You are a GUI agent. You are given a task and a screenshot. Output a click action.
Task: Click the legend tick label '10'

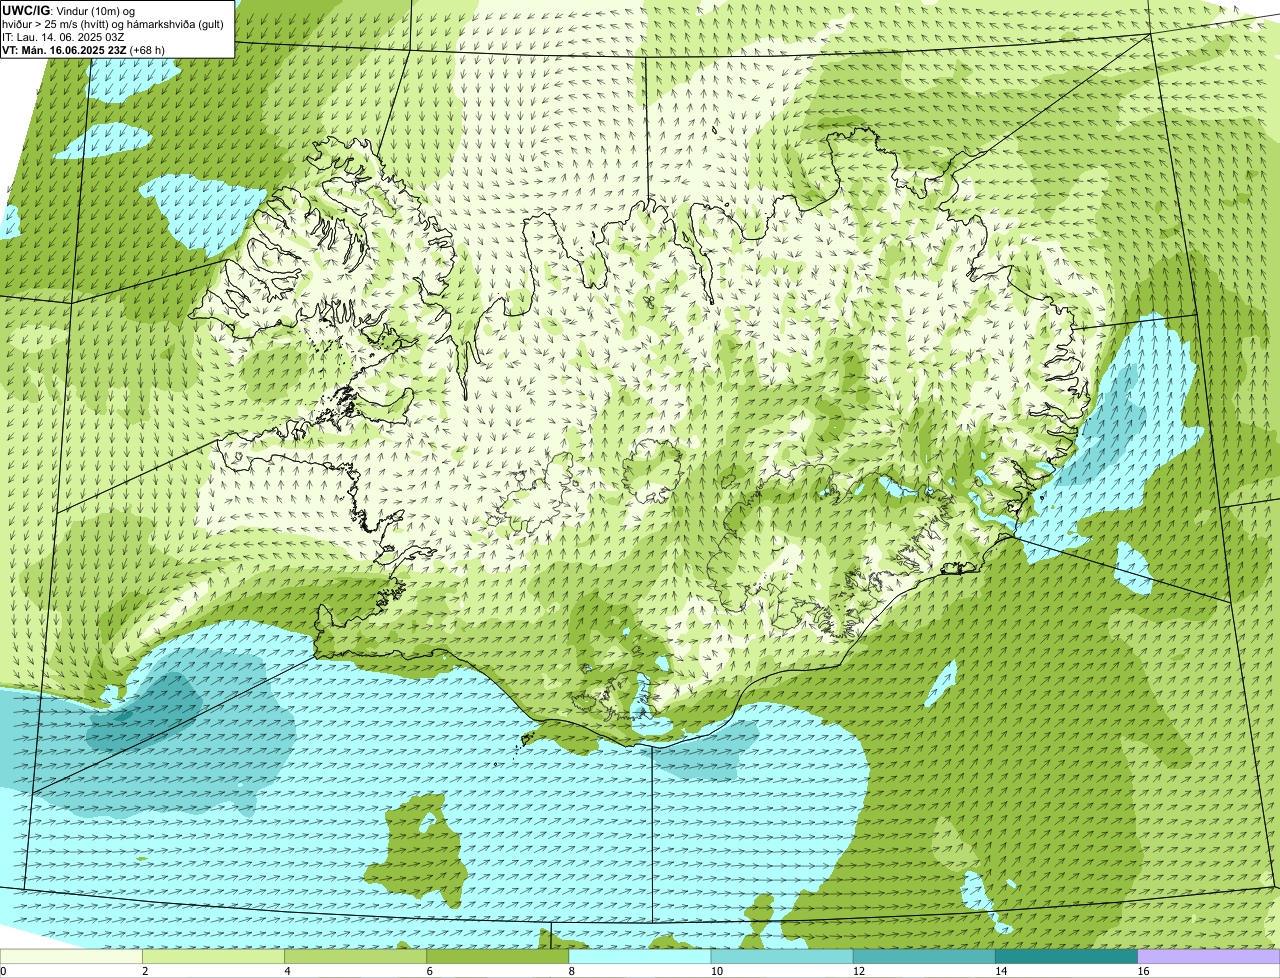(716, 971)
